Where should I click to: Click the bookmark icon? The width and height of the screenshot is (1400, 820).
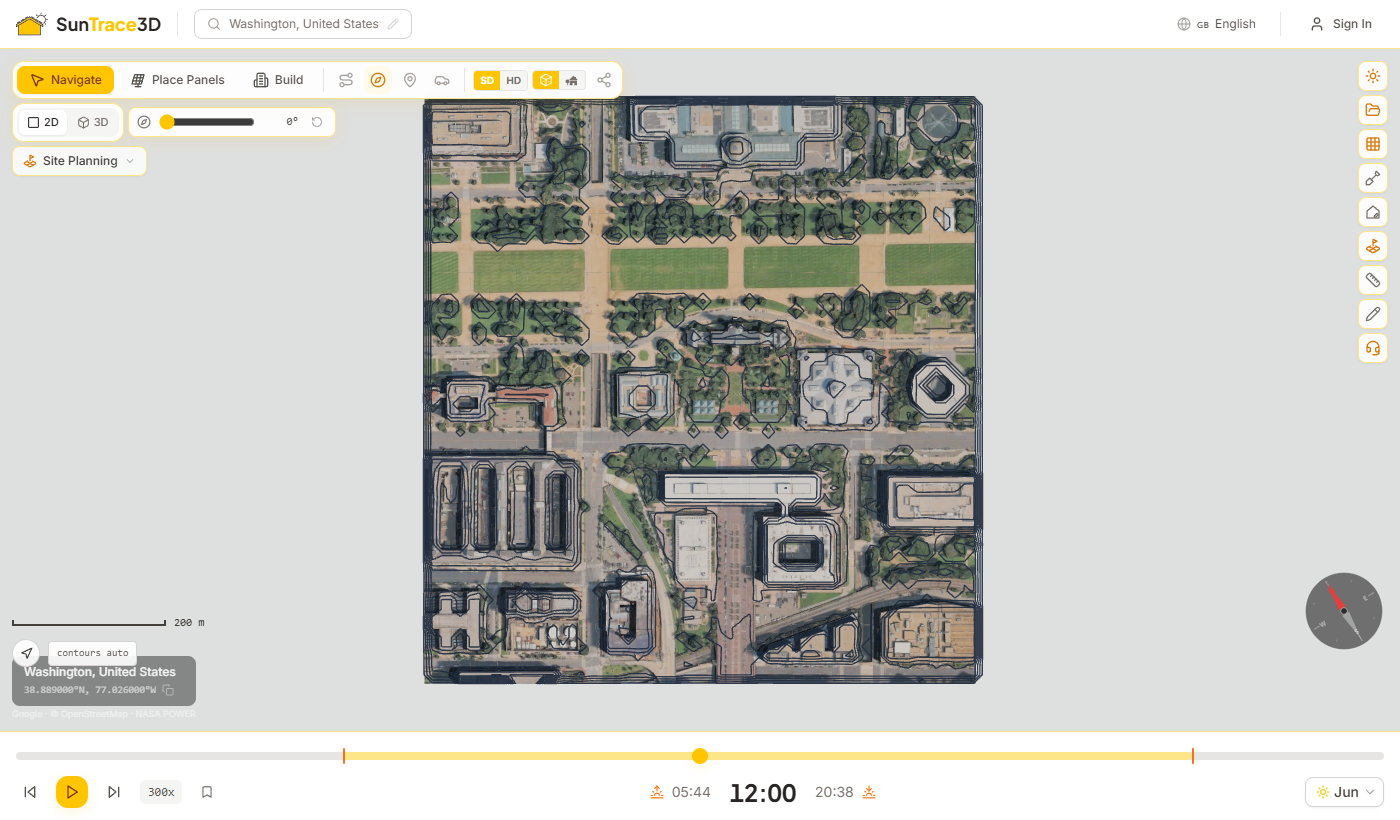(207, 792)
